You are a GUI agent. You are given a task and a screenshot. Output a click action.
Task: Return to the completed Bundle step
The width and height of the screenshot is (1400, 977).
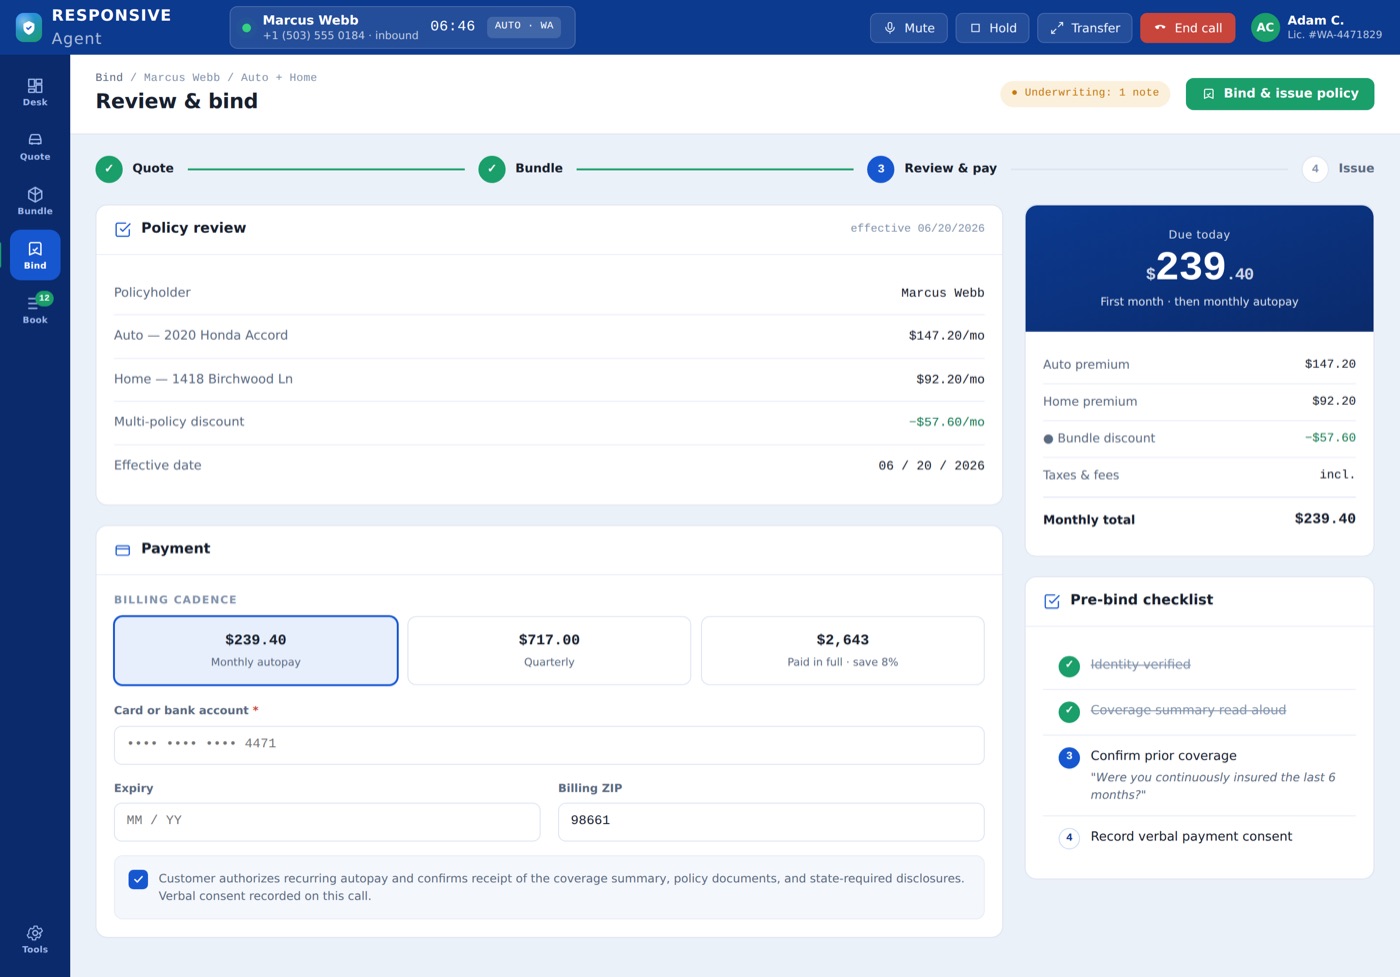[x=521, y=169]
